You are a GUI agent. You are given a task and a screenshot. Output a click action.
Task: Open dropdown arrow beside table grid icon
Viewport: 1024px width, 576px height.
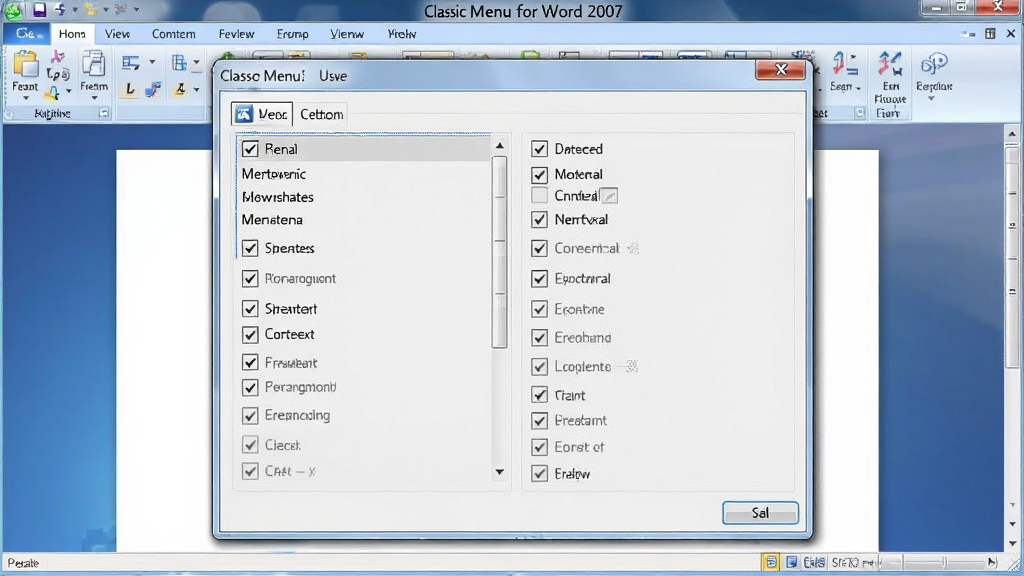coord(196,63)
